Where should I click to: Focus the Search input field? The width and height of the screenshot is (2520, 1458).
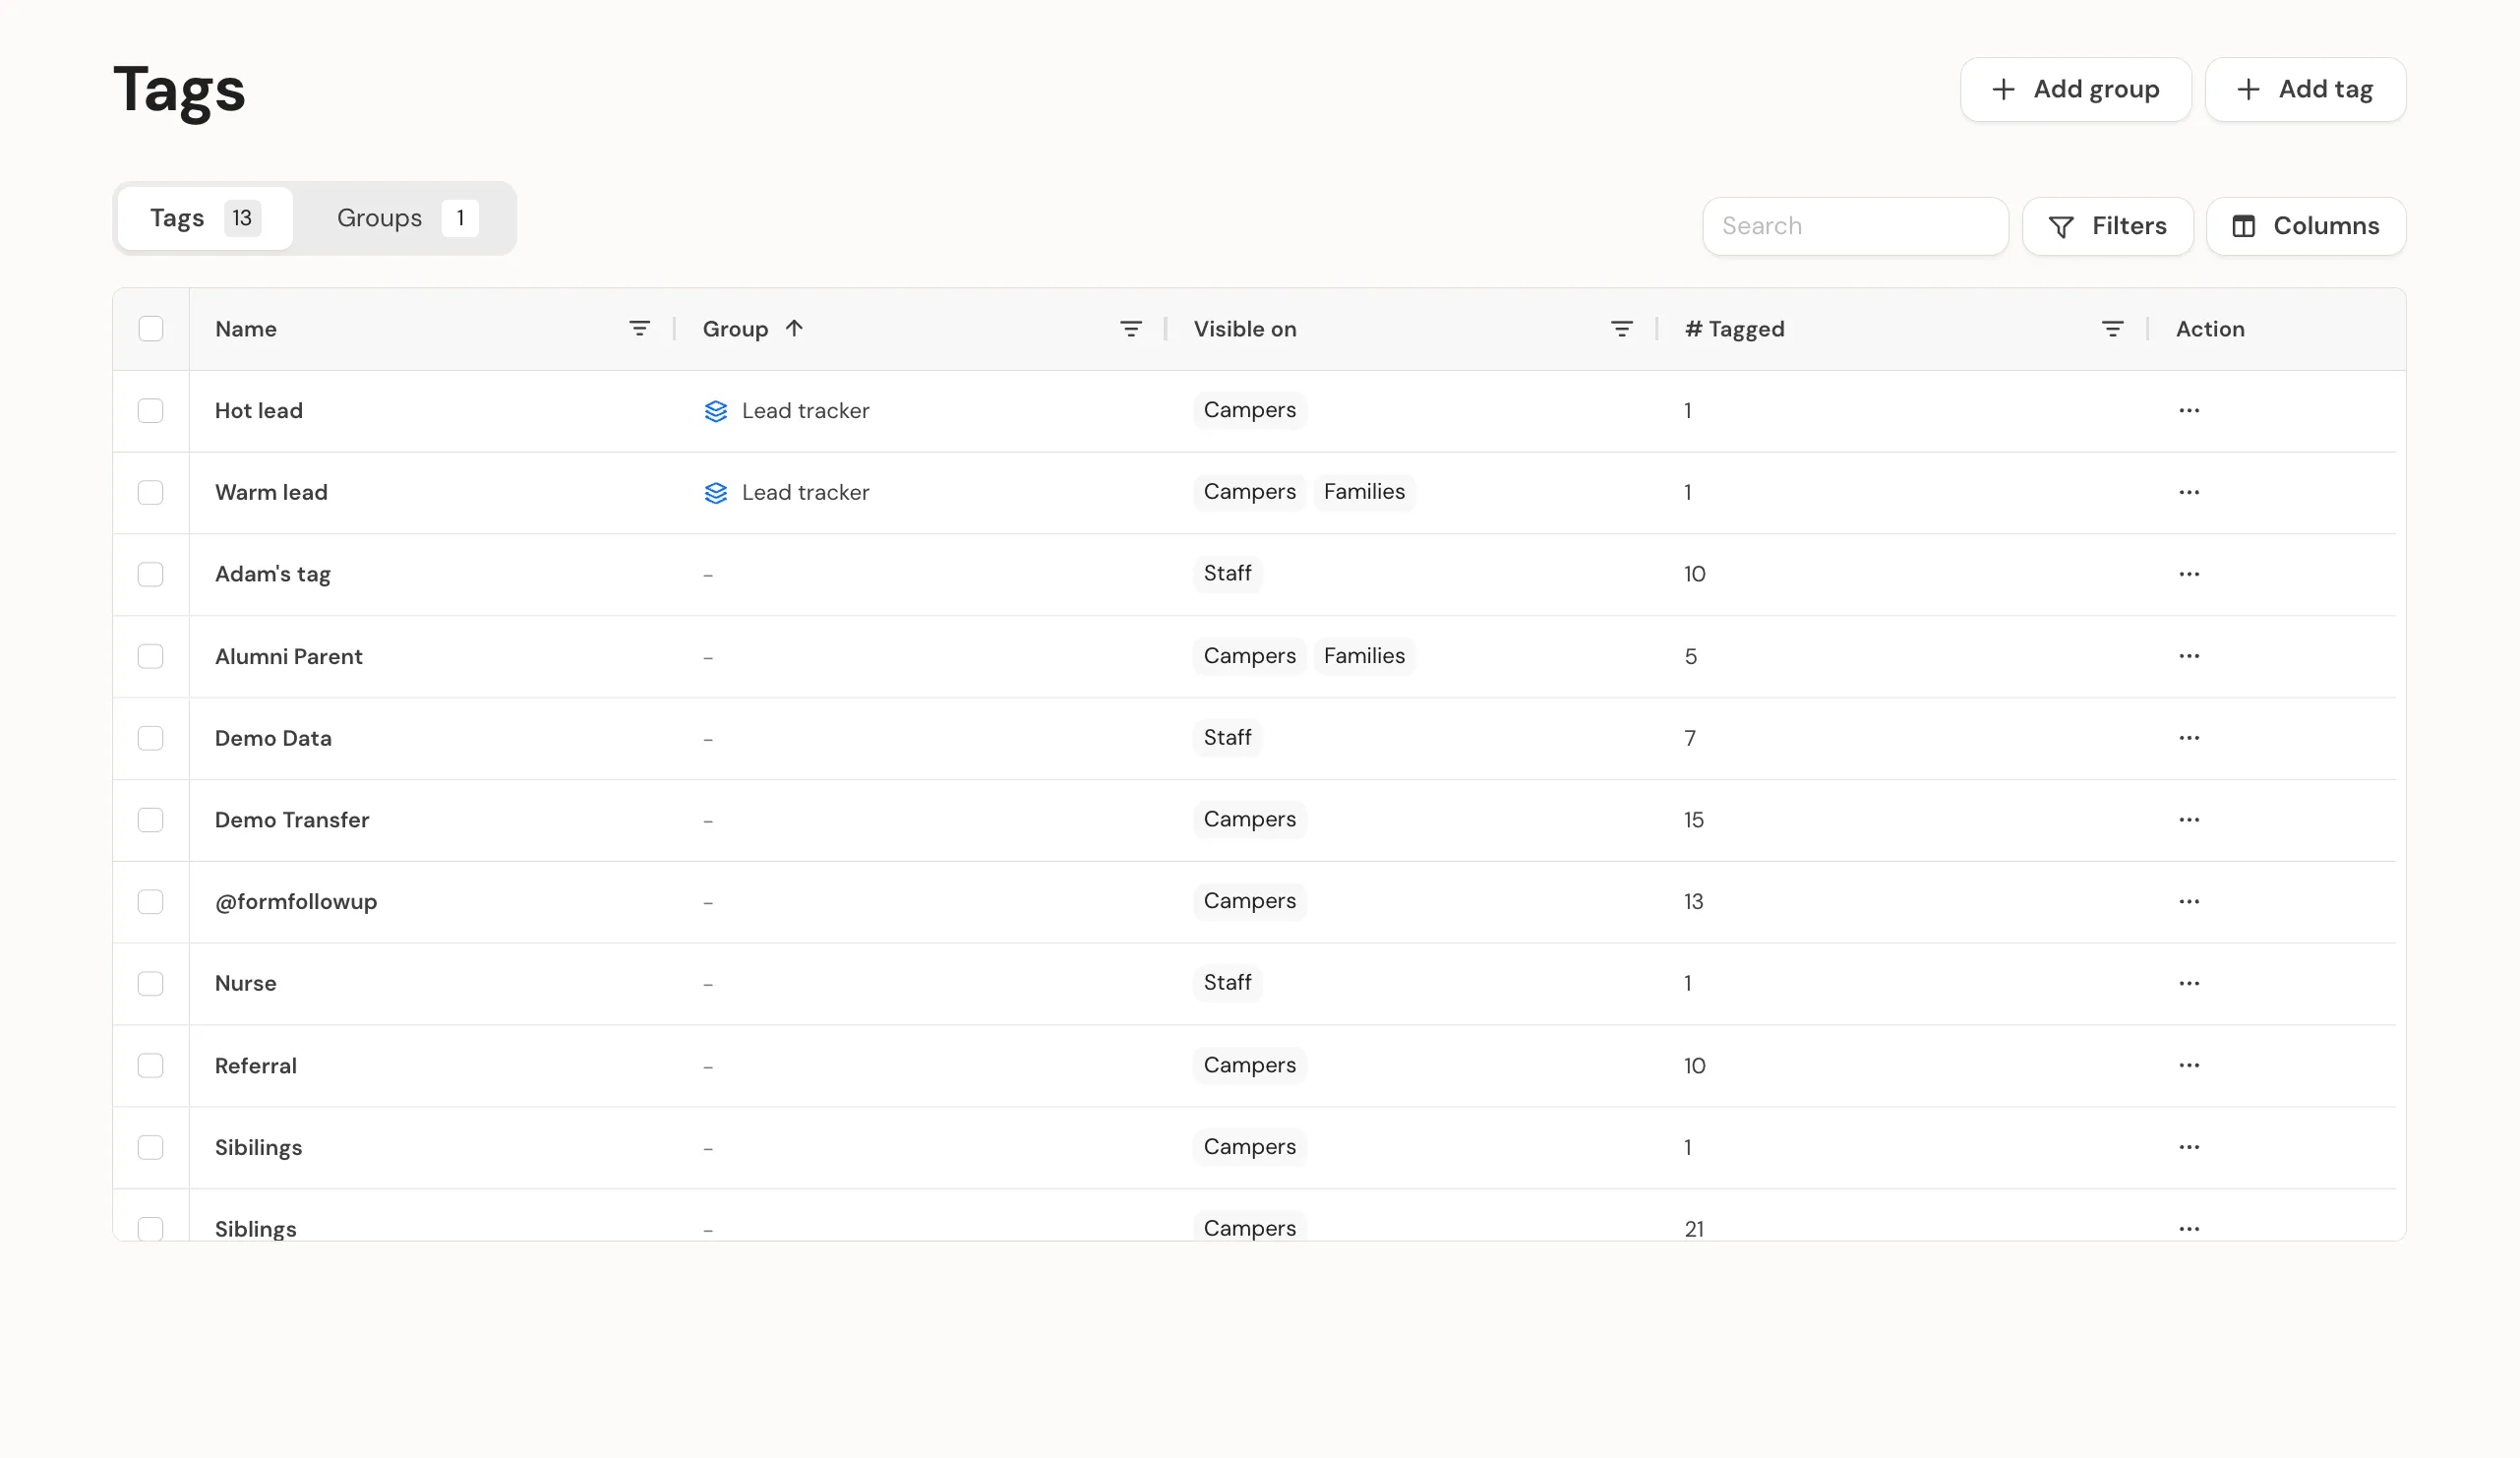tap(1855, 227)
